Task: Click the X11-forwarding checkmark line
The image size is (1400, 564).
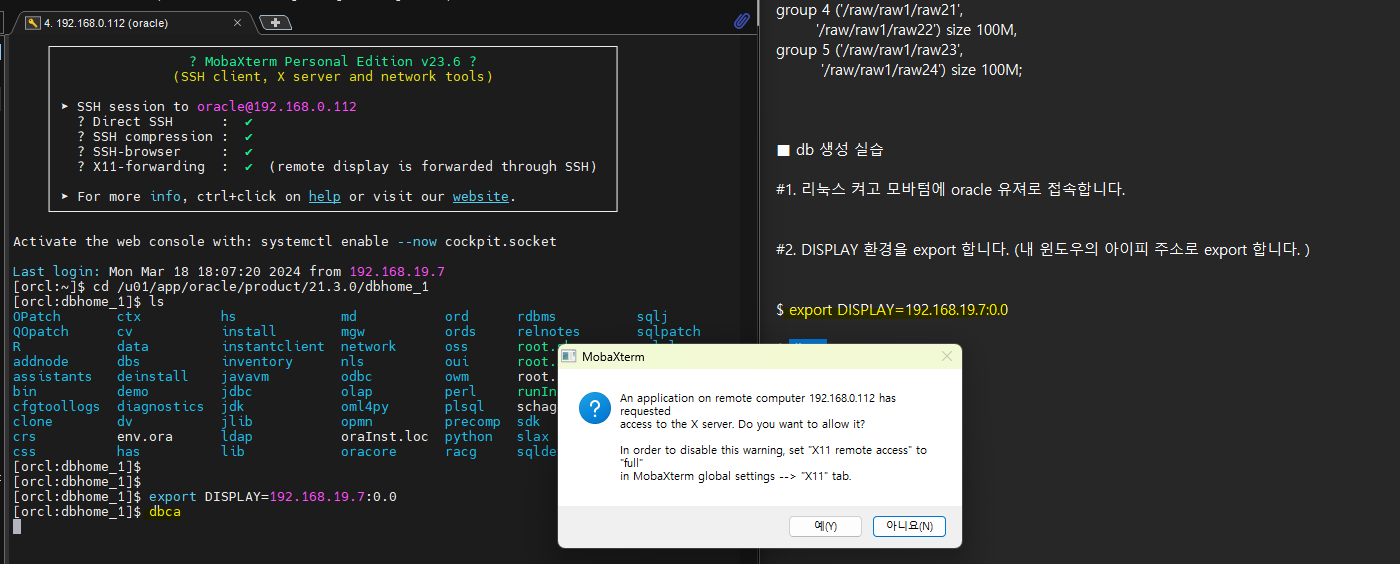Action: tap(337, 167)
